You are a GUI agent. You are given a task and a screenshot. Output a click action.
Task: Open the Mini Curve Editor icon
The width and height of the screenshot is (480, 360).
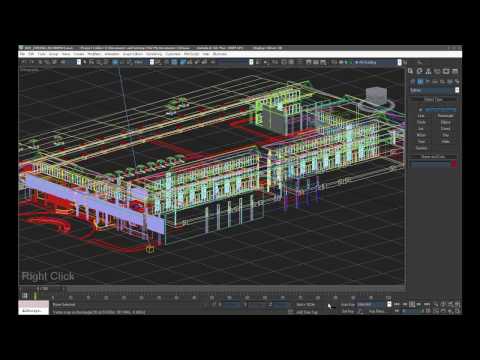pyautogui.click(x=25, y=295)
